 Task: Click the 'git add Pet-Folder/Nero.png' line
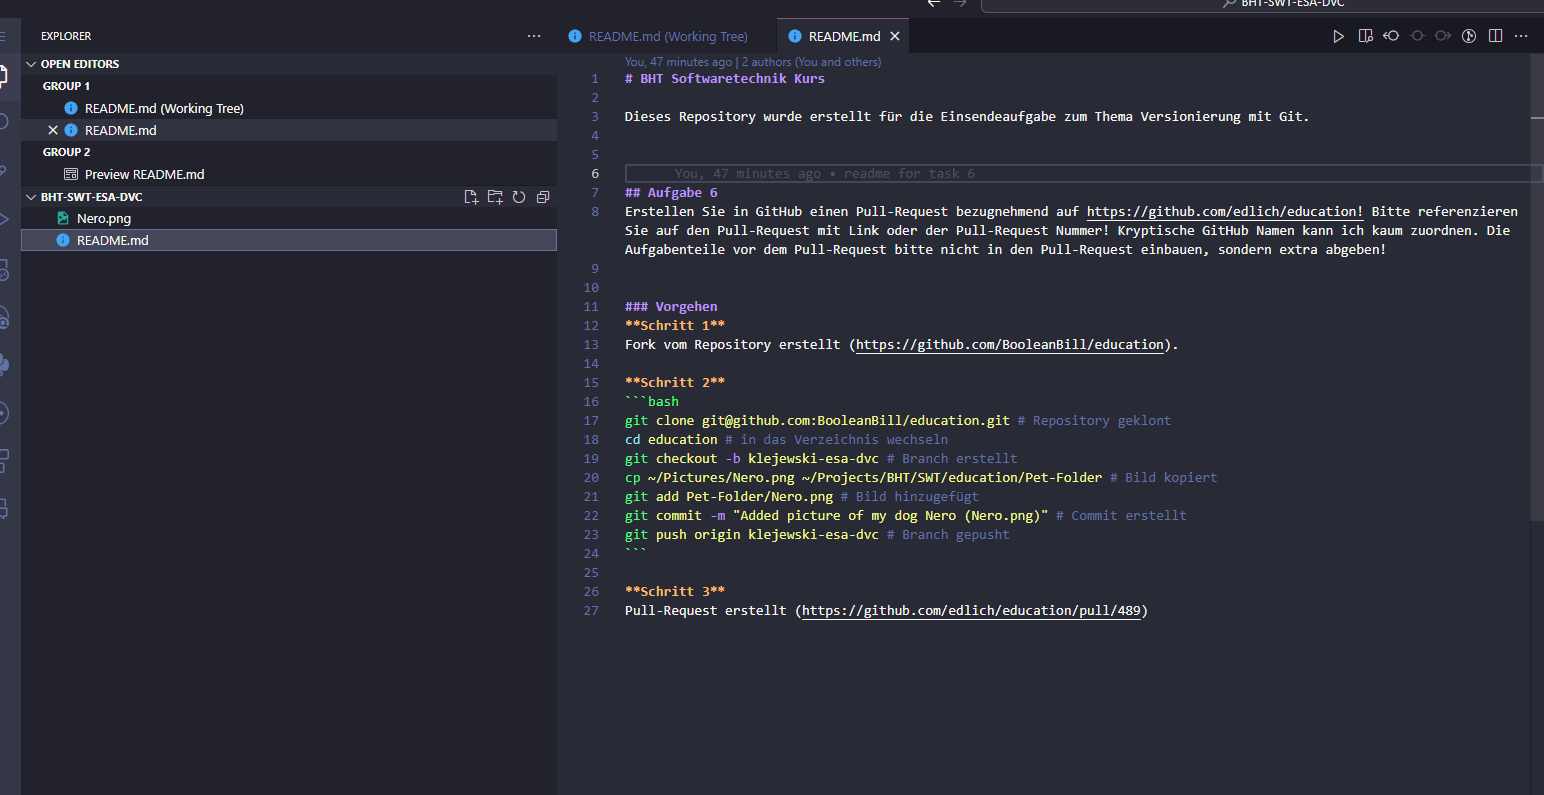click(x=802, y=497)
